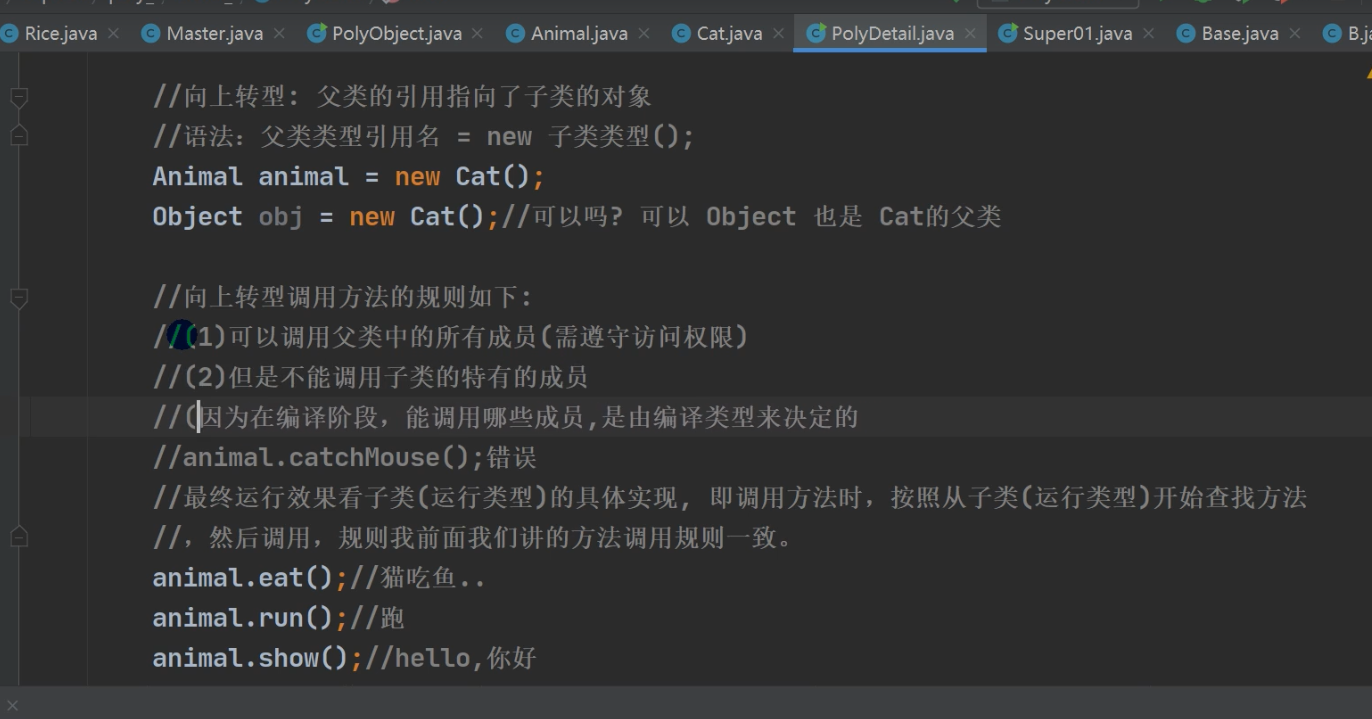The height and width of the screenshot is (719, 1372).
Task: Collapse fold marker beside "//向上转型调用方法的规则如下" line
Action: pos(18,297)
